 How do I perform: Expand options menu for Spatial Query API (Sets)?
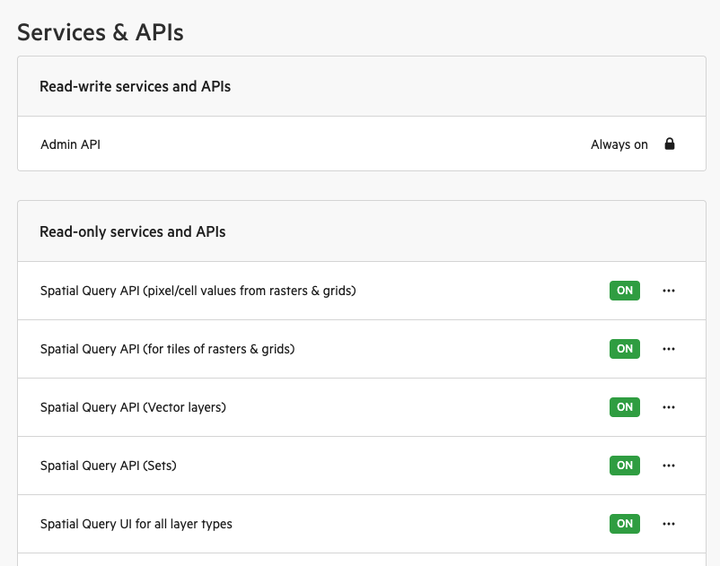click(669, 465)
